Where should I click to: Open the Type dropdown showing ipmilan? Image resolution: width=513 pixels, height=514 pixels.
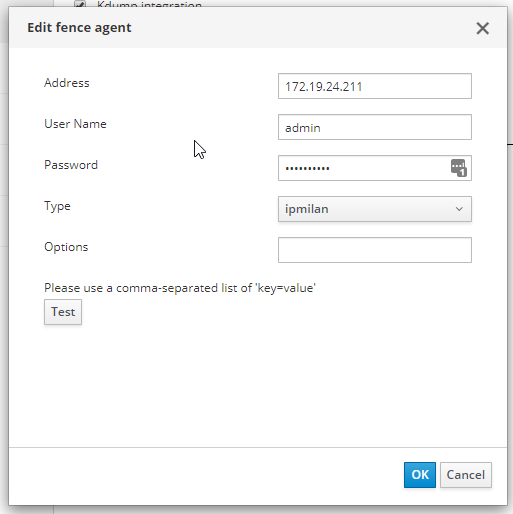[375, 209]
